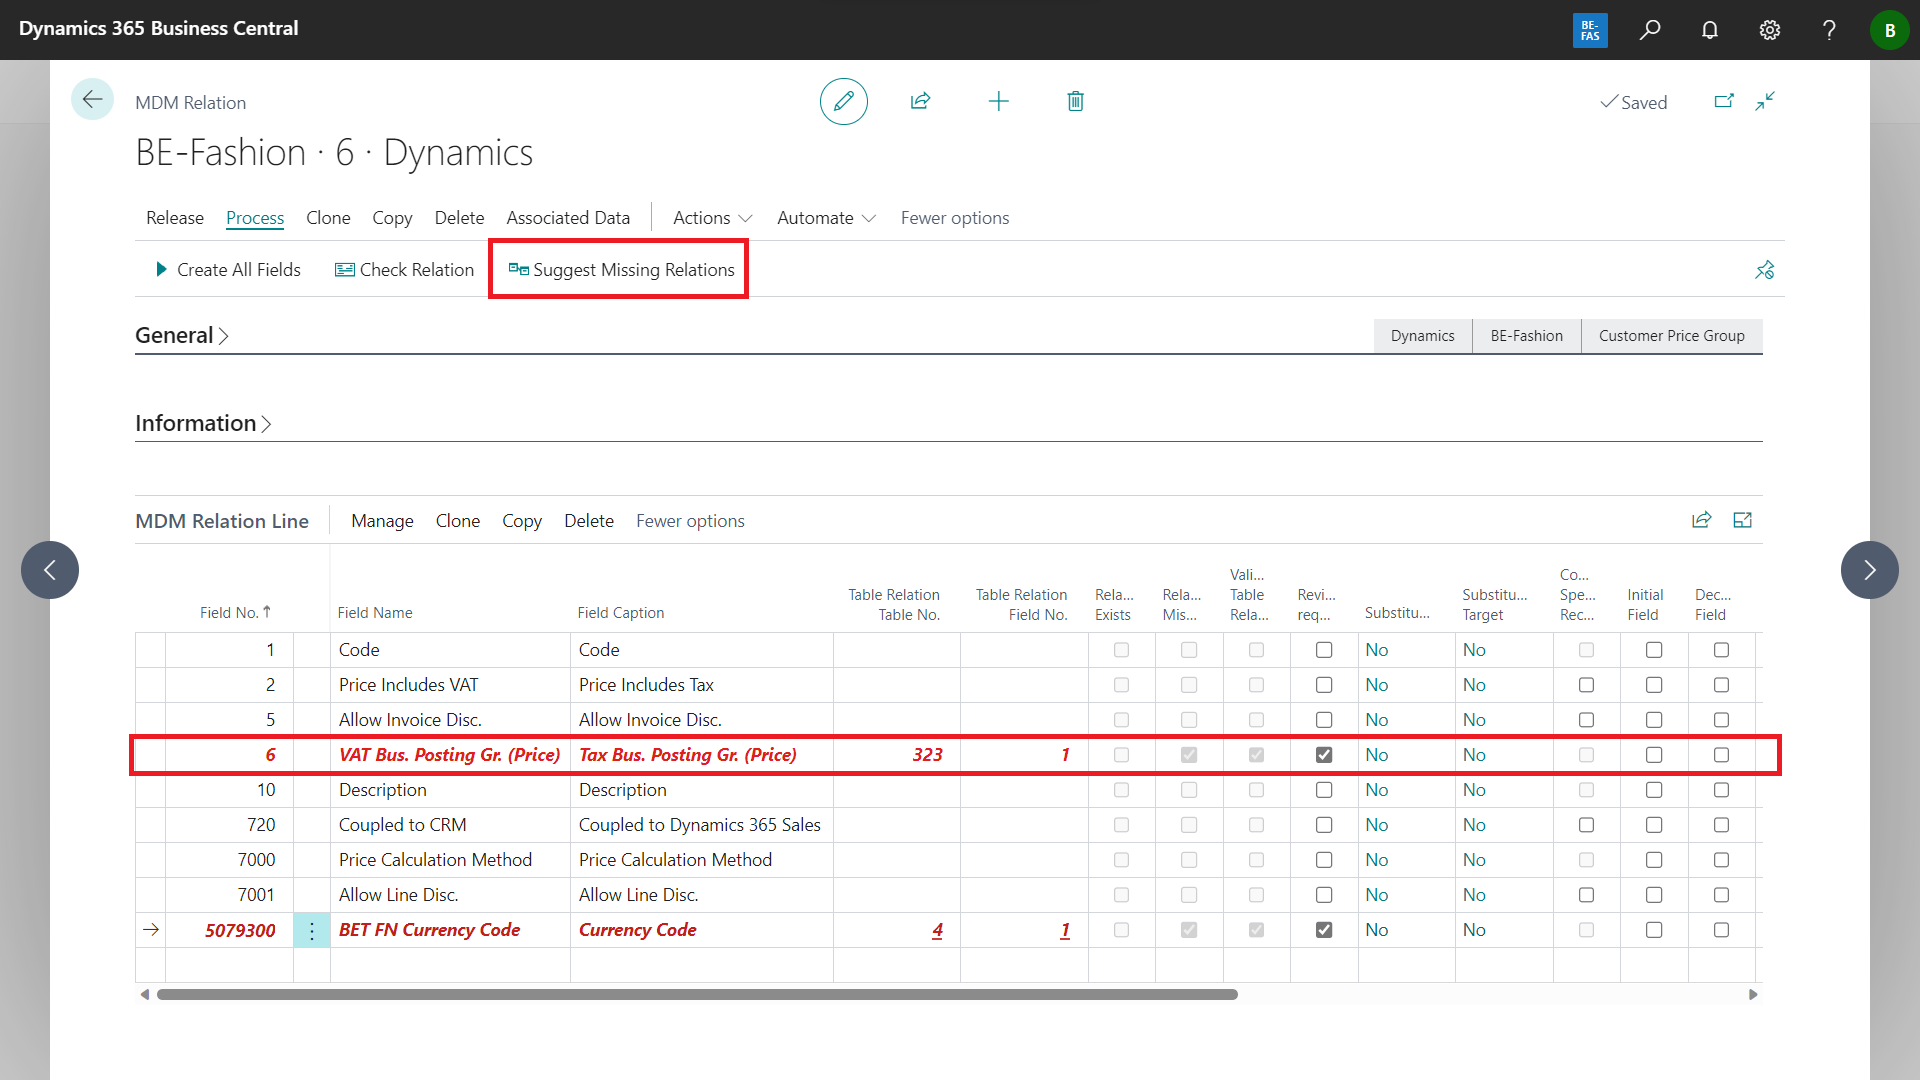Click Fewer options in Relation Line bar
1920x1080 pixels.
(690, 521)
